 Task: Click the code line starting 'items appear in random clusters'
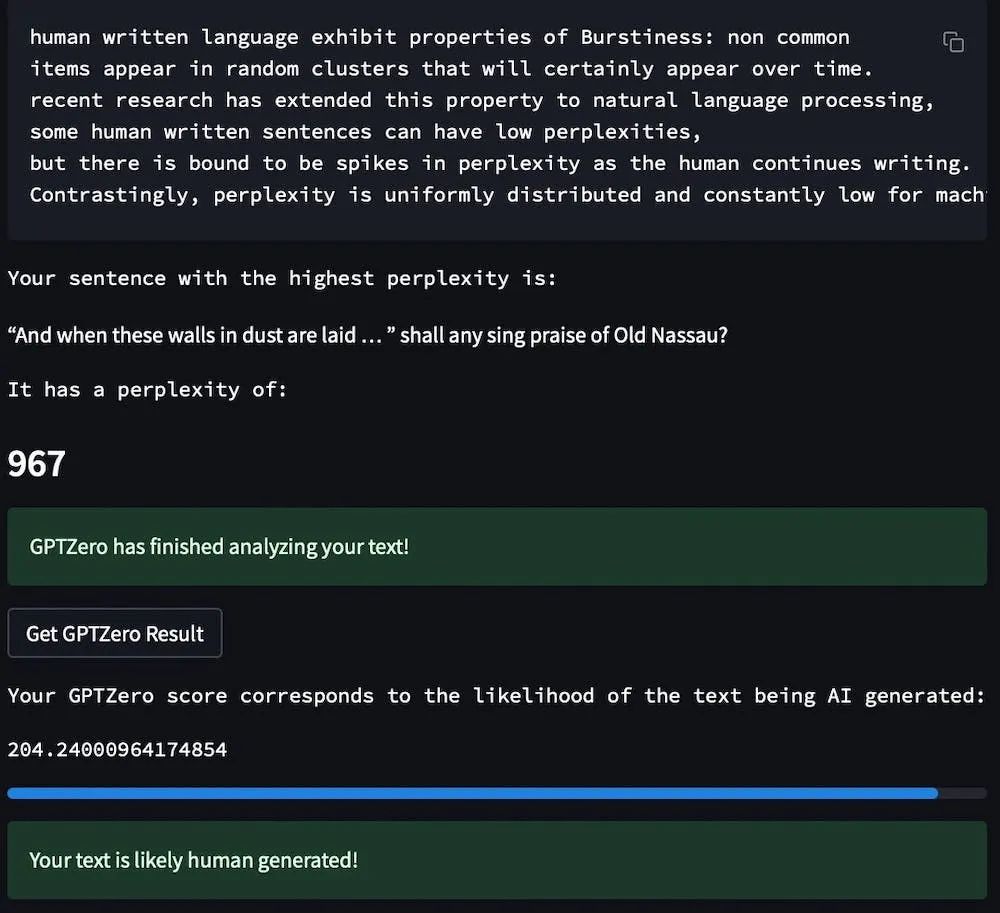click(451, 69)
